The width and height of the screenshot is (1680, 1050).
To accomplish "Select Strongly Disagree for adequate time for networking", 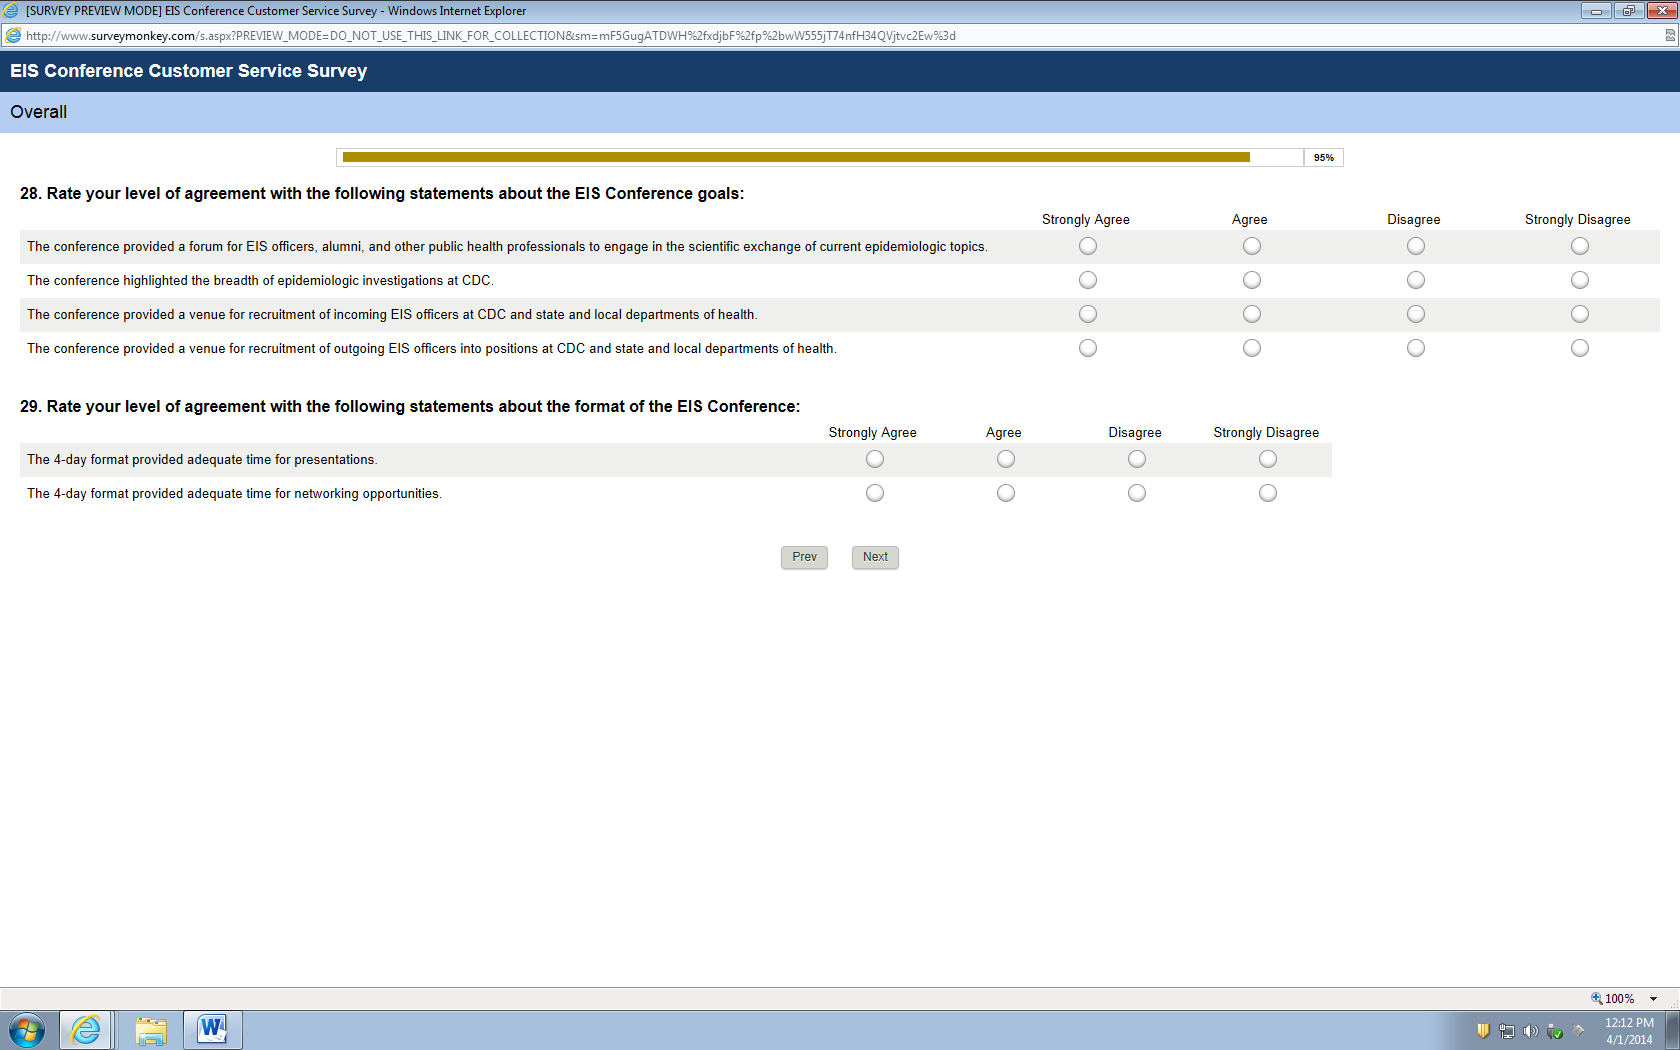I will [1268, 493].
